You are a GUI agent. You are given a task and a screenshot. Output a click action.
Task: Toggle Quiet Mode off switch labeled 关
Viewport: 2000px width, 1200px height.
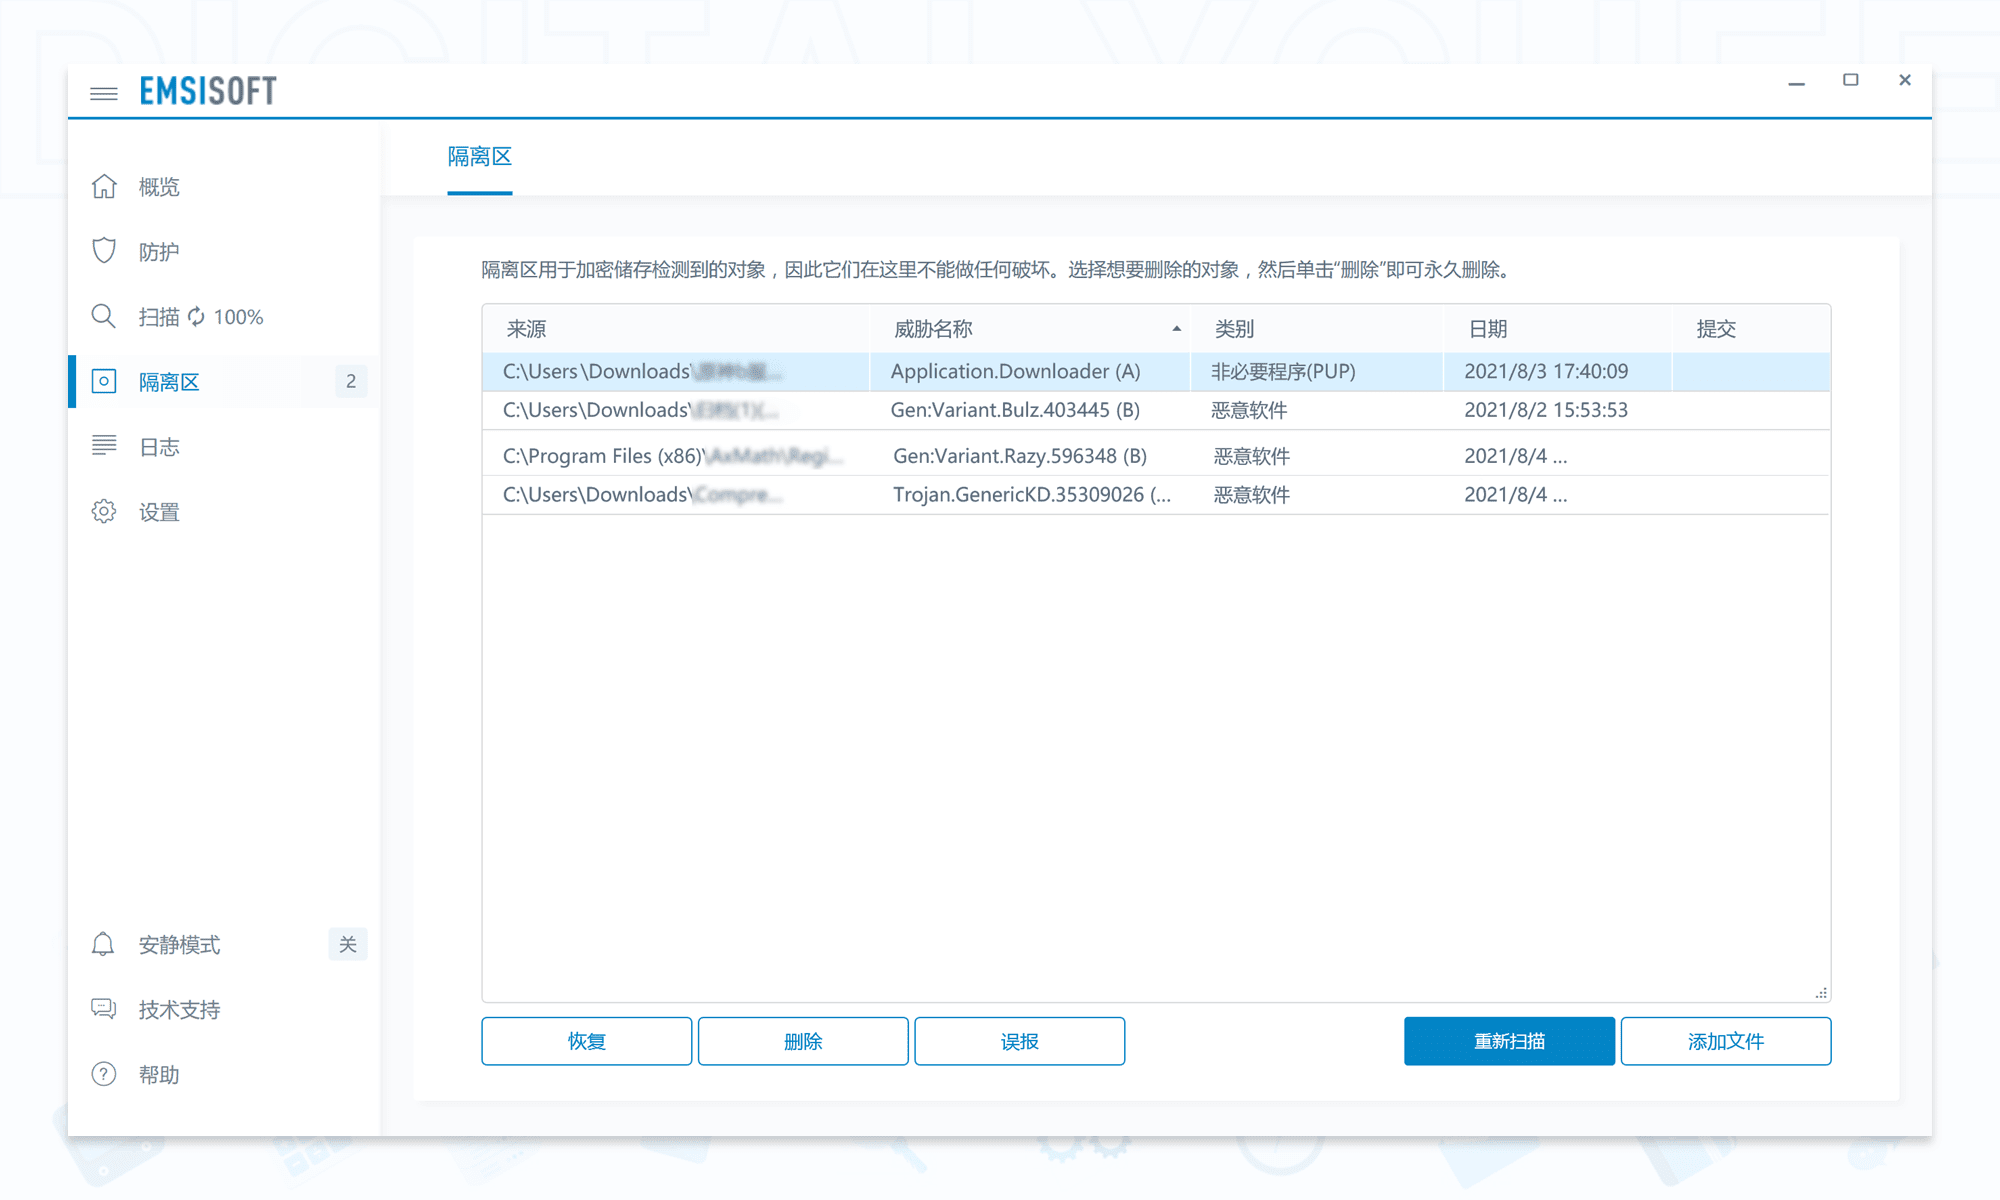point(348,944)
